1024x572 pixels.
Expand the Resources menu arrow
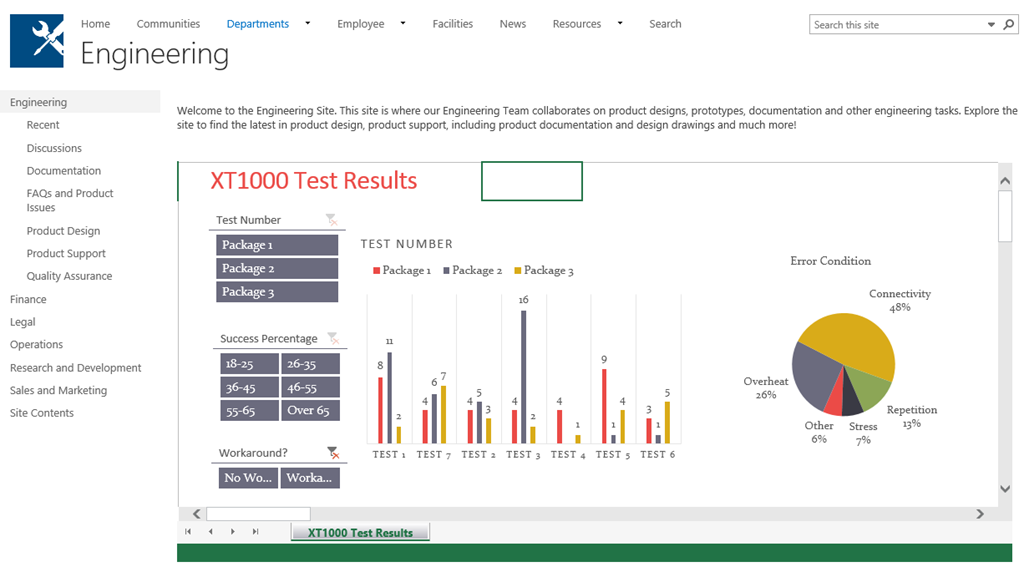tap(620, 24)
